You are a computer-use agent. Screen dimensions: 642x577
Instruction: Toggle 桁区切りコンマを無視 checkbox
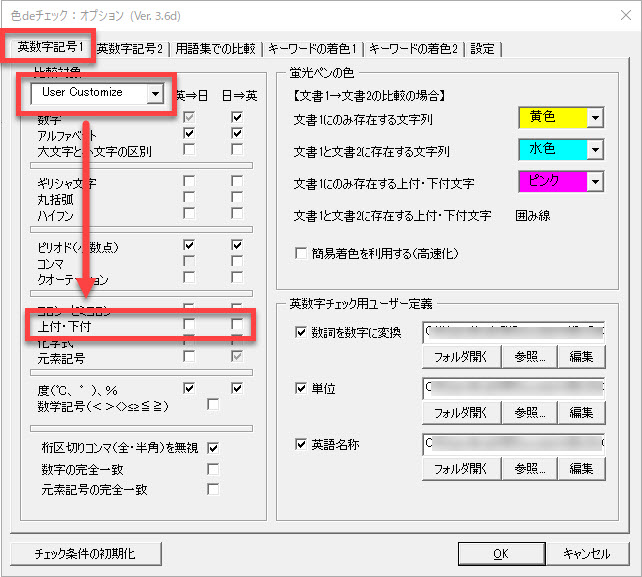(213, 448)
